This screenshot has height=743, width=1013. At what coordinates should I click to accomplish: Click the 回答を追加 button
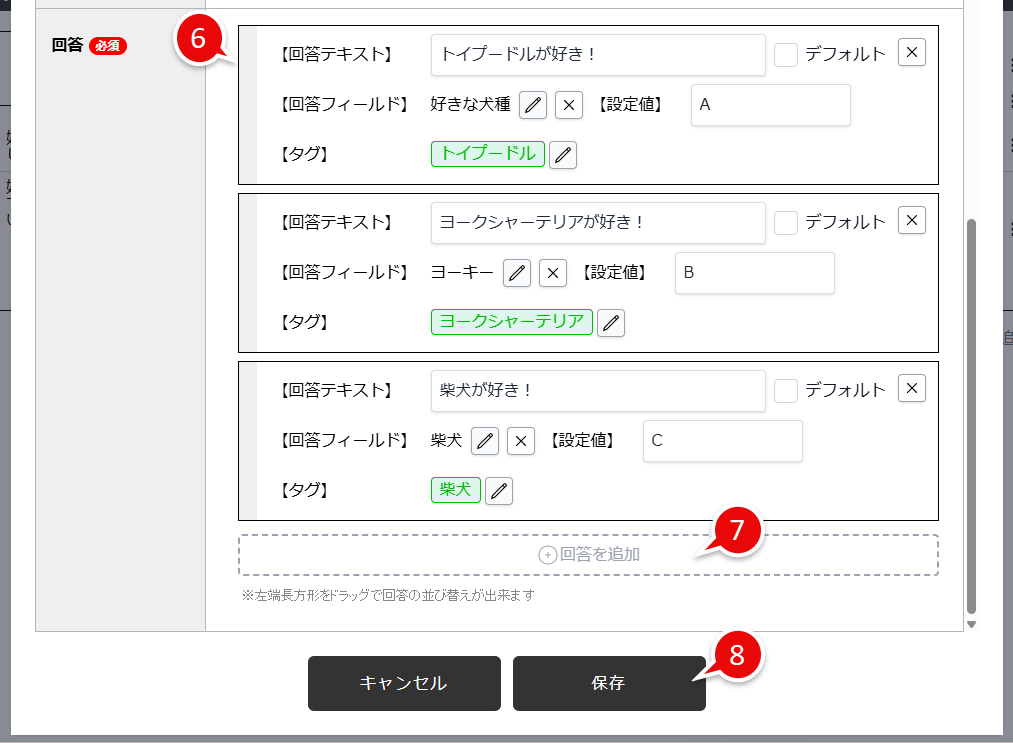[x=587, y=555]
